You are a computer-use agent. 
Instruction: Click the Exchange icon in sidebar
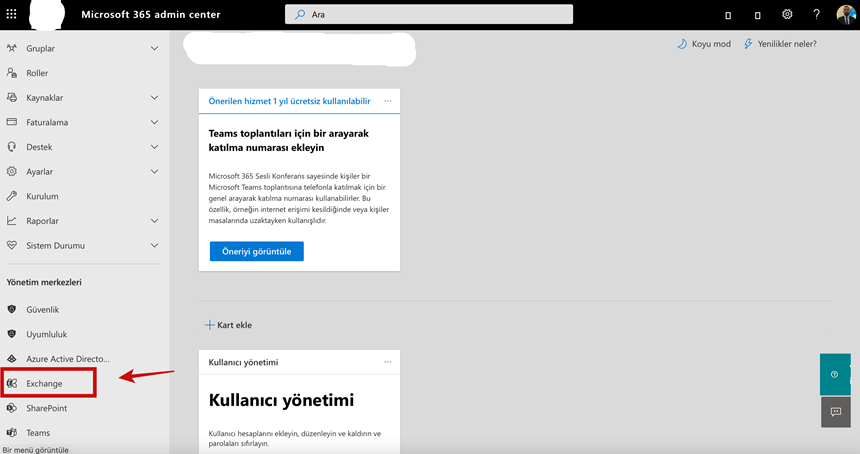point(12,383)
